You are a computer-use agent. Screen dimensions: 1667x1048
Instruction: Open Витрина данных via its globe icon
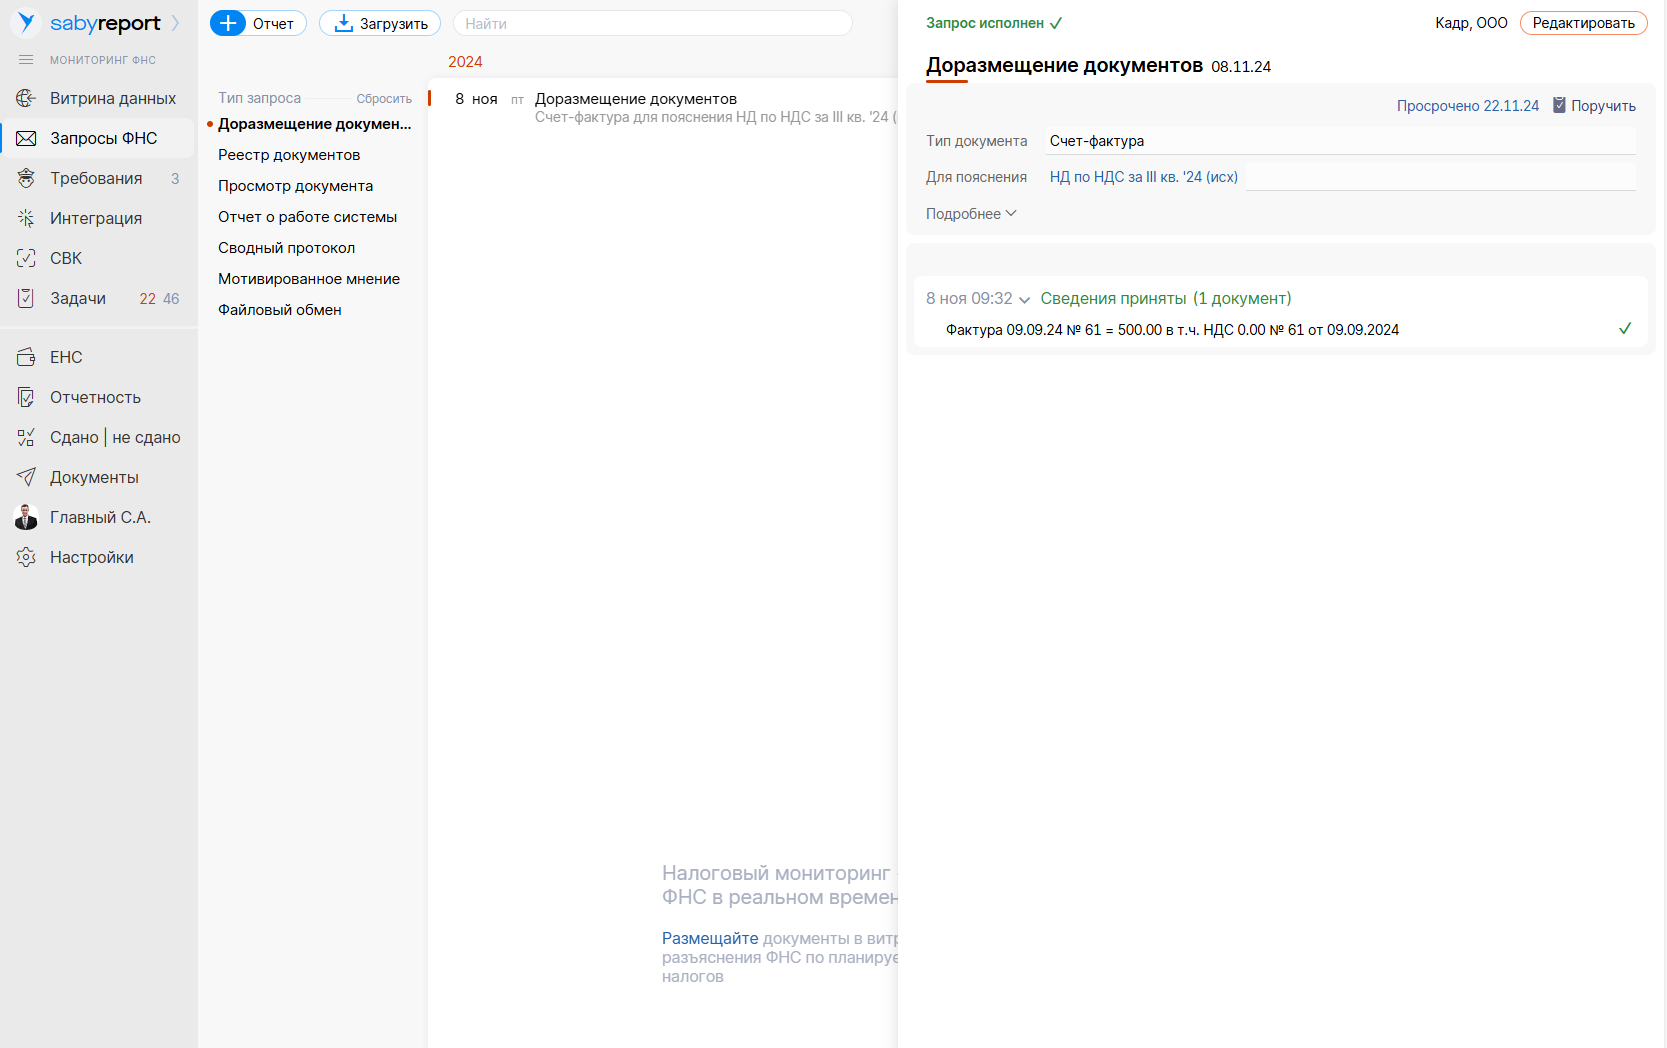(x=26, y=98)
